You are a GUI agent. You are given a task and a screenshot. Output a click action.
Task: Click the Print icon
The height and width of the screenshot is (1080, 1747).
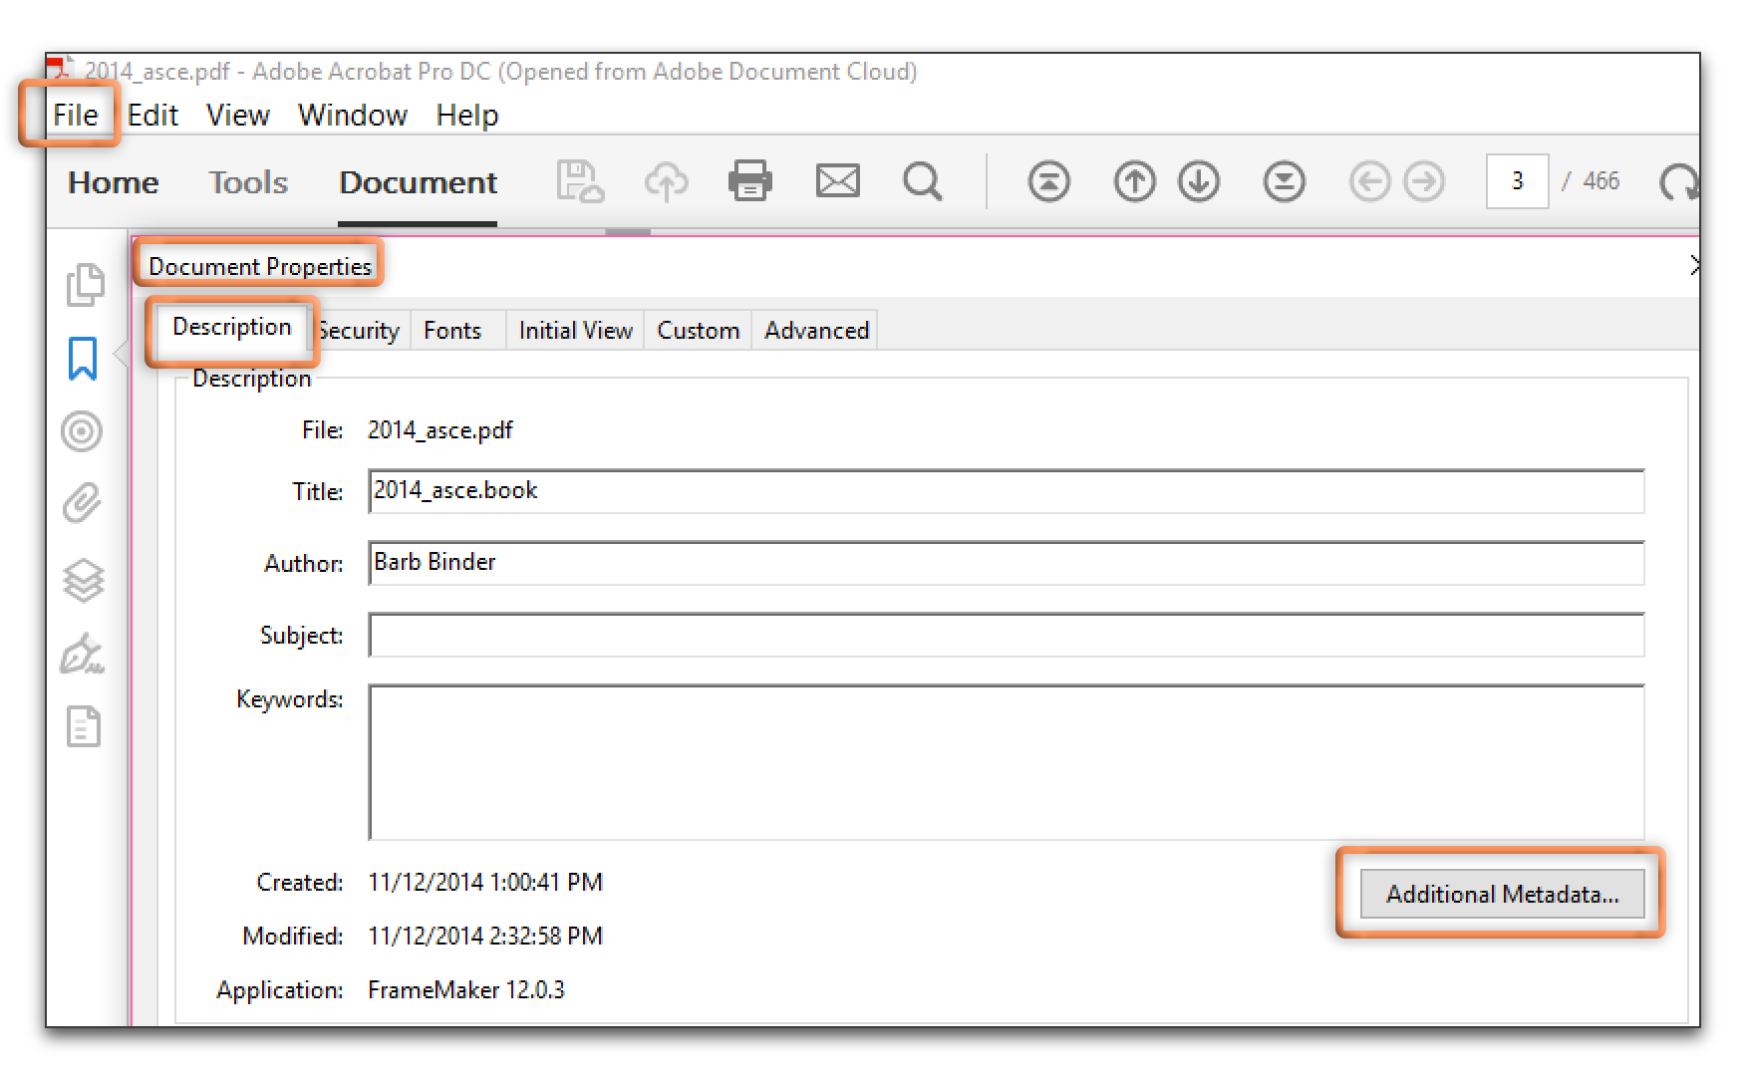point(750,181)
